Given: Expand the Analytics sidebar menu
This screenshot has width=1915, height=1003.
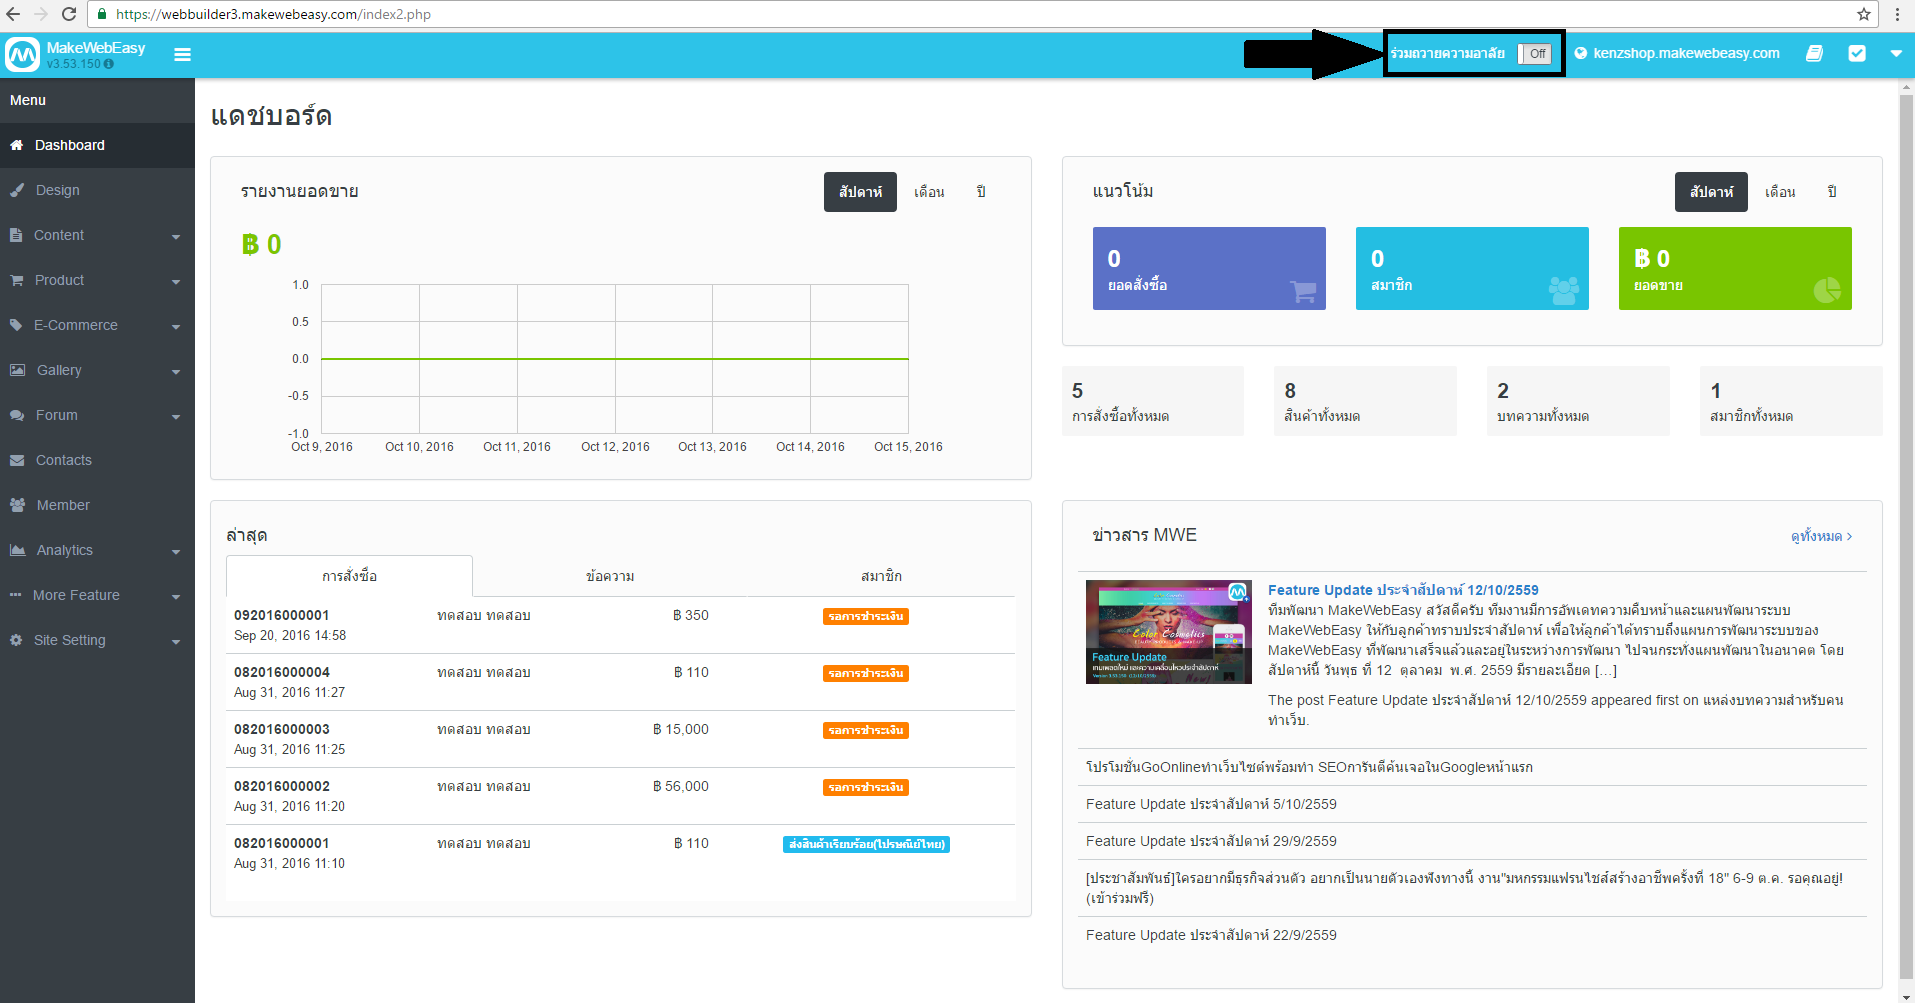Looking at the screenshot, I should (x=97, y=550).
